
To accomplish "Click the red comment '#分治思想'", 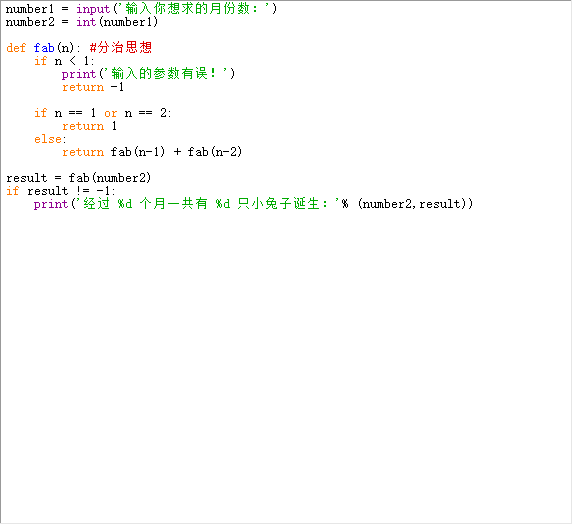I will (121, 47).
